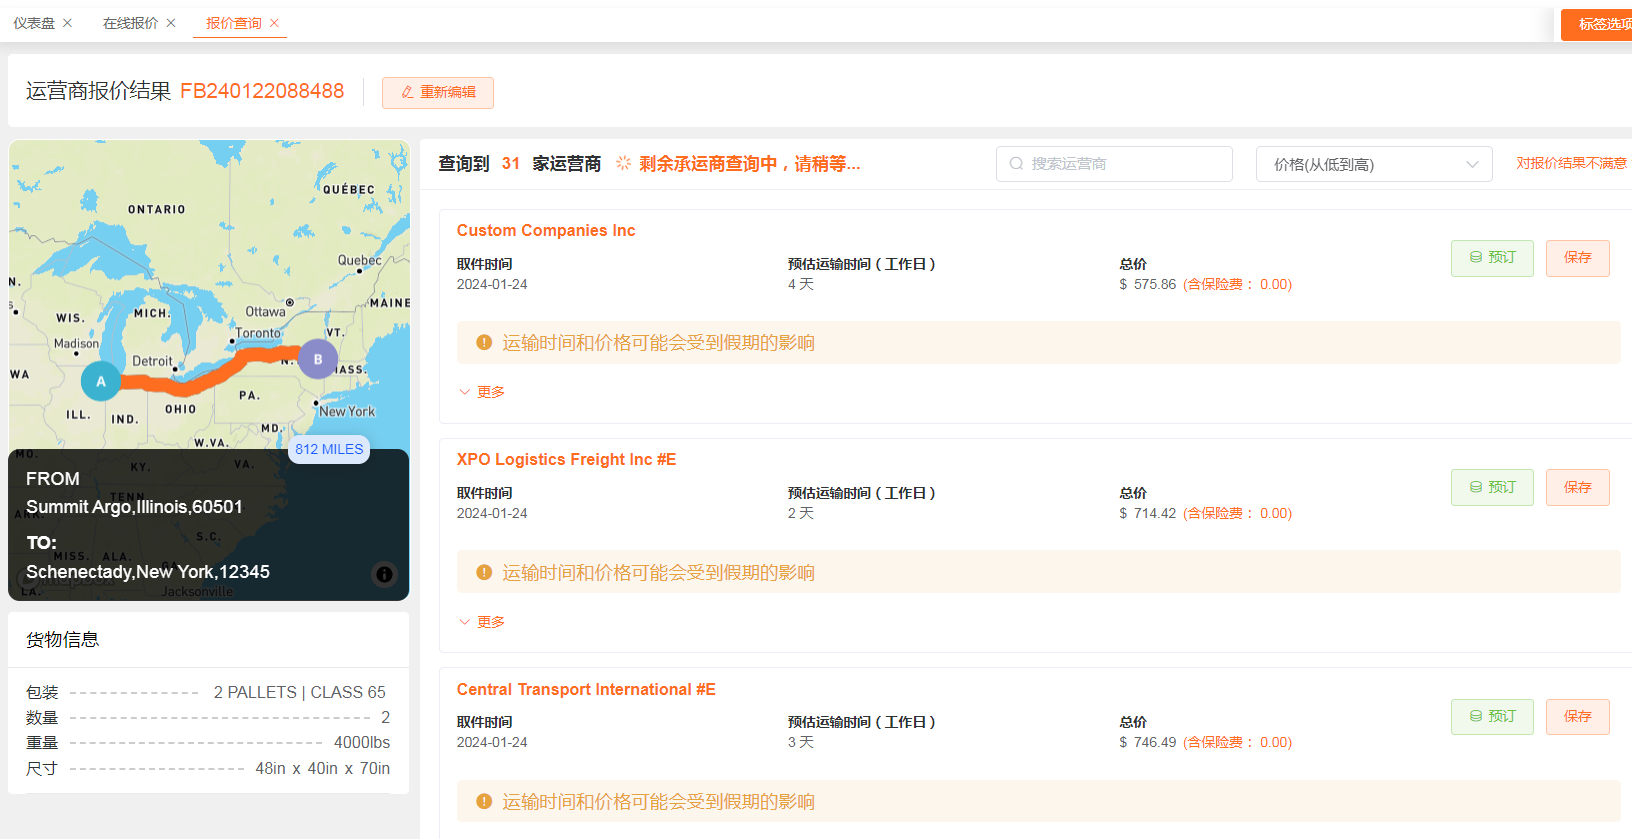Viewport: 1632px width, 839px height.
Task: Click map marker A origin point
Action: point(100,381)
